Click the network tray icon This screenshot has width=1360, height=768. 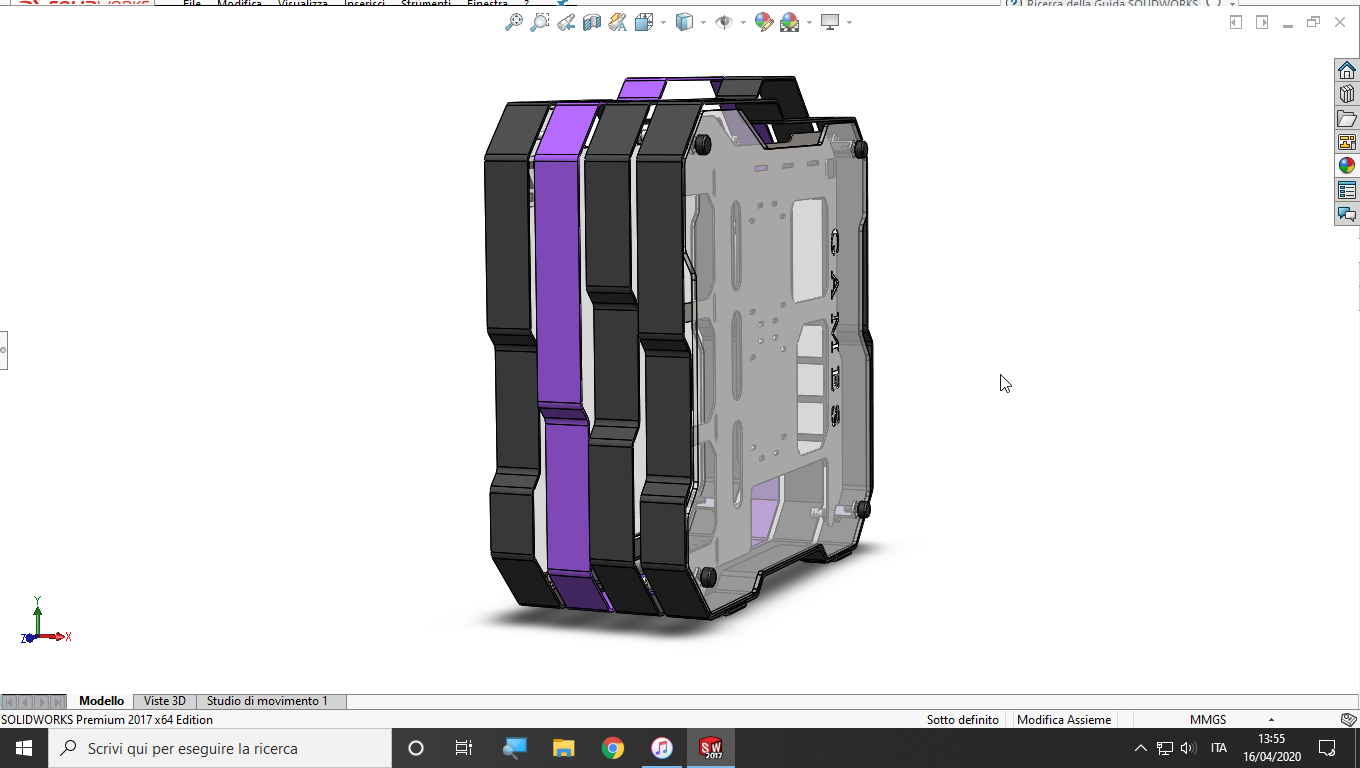pos(1165,748)
